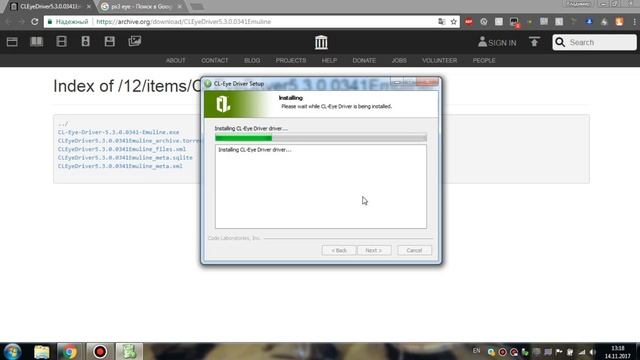
Task: Close the ps3 eye search tab
Action: point(180,7)
